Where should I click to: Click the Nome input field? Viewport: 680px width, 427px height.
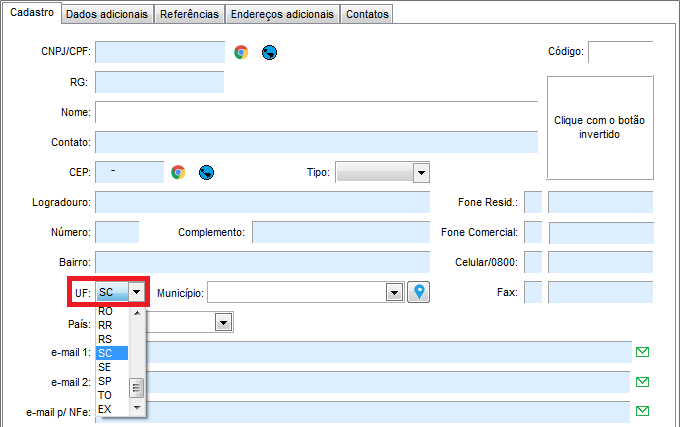(x=316, y=112)
